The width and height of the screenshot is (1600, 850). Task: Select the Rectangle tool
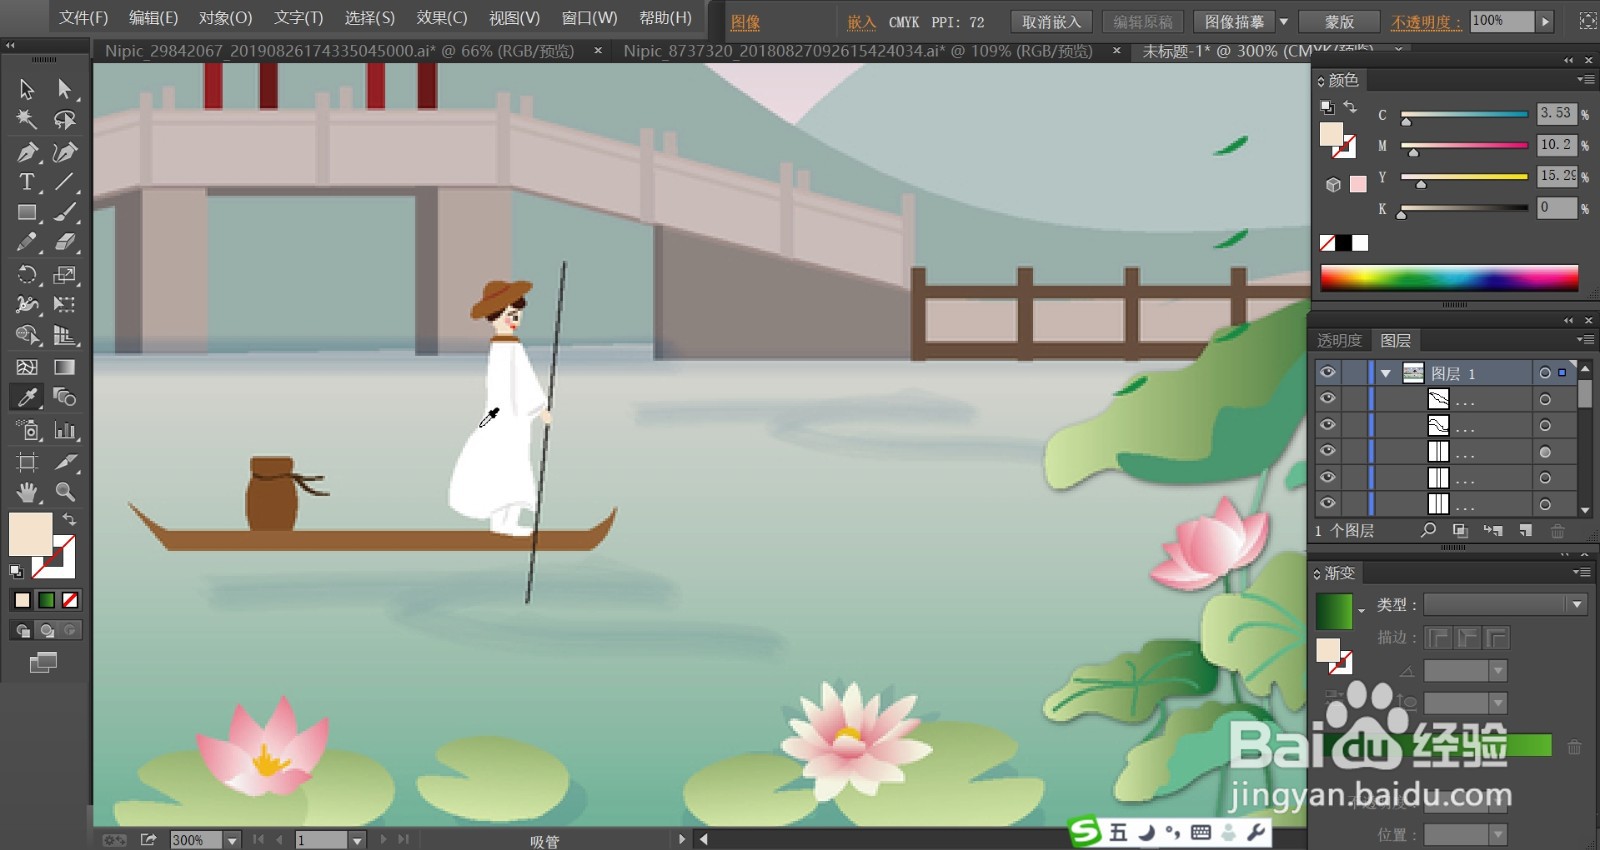point(27,212)
